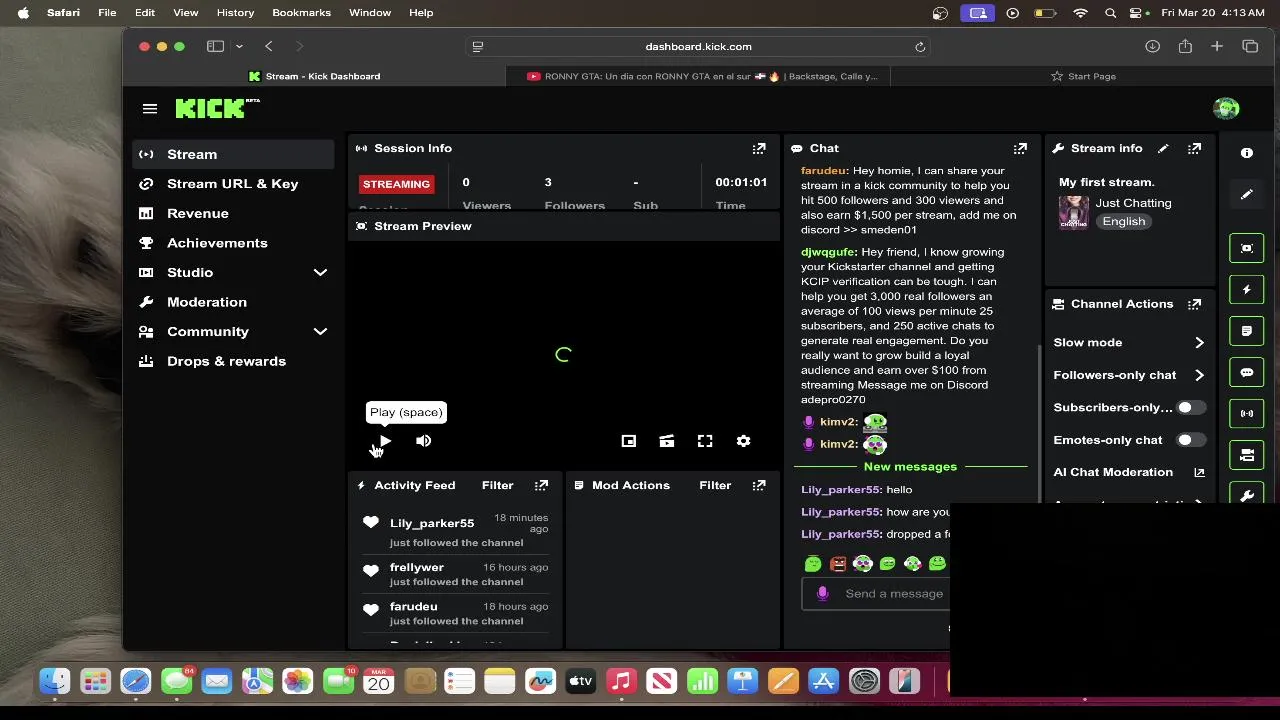Open stream preview player settings gear
Image resolution: width=1280 pixels, height=720 pixels.
click(x=743, y=441)
